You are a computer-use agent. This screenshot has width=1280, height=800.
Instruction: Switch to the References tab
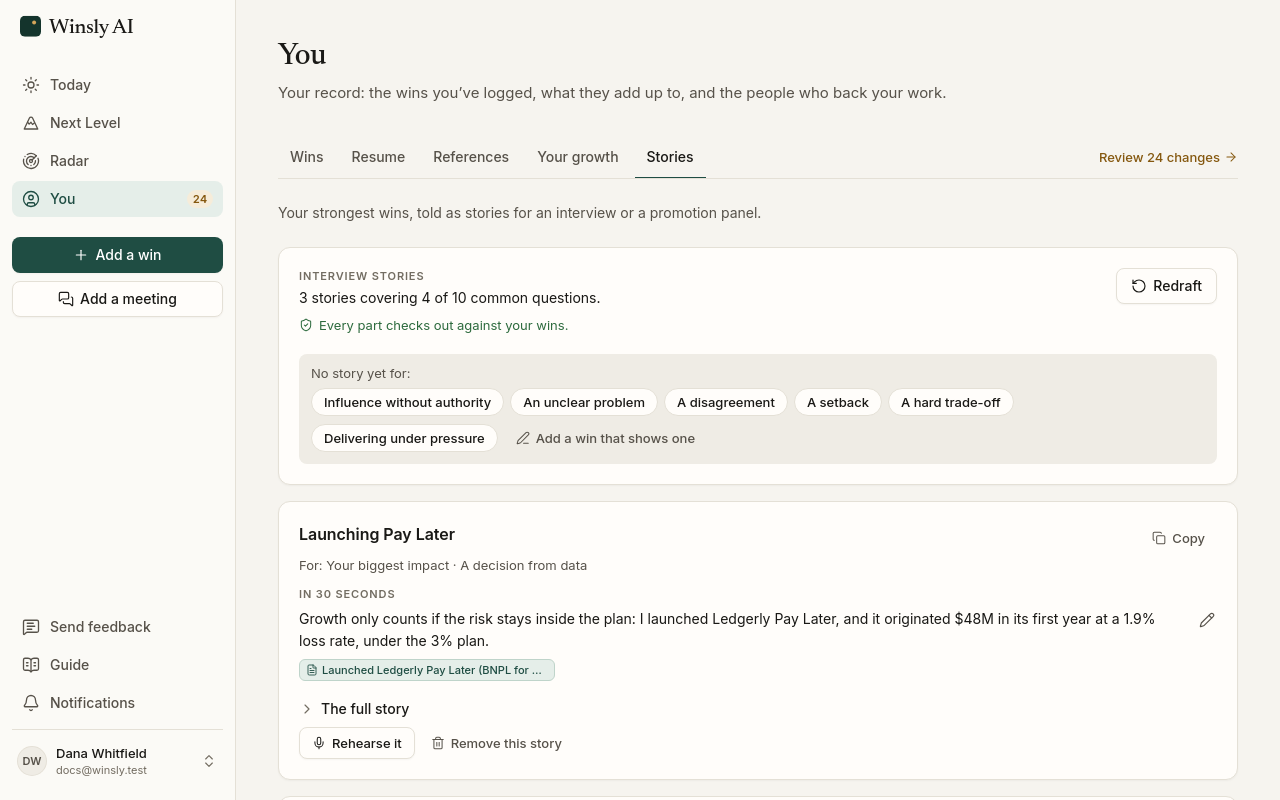pyautogui.click(x=471, y=157)
